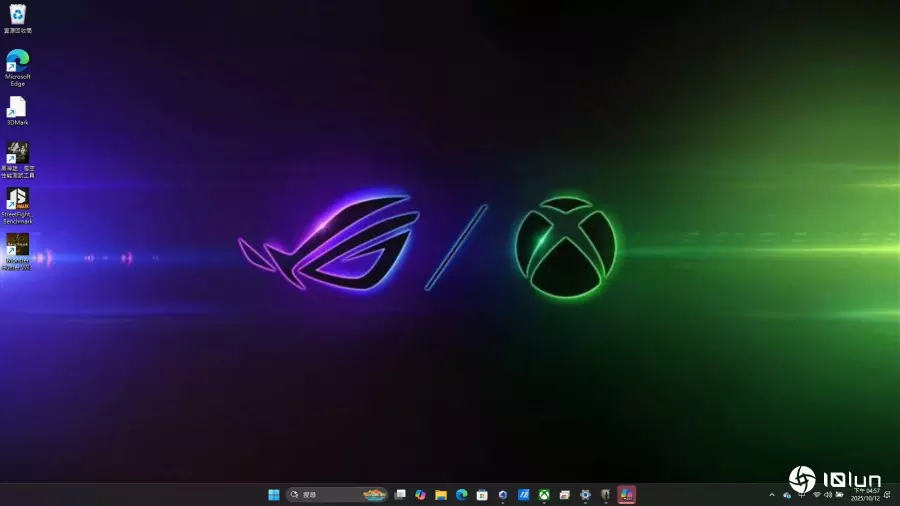Open the Wi-Fi network quick settings

click(x=817, y=495)
